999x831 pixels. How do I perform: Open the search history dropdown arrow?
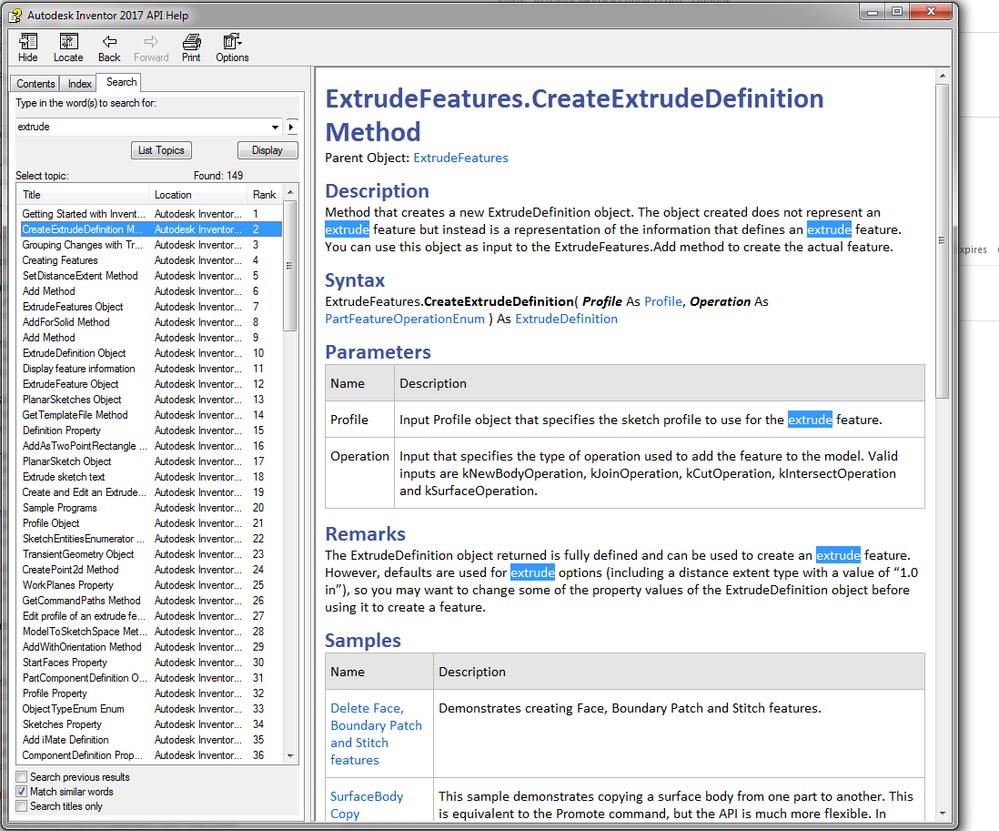pos(275,127)
